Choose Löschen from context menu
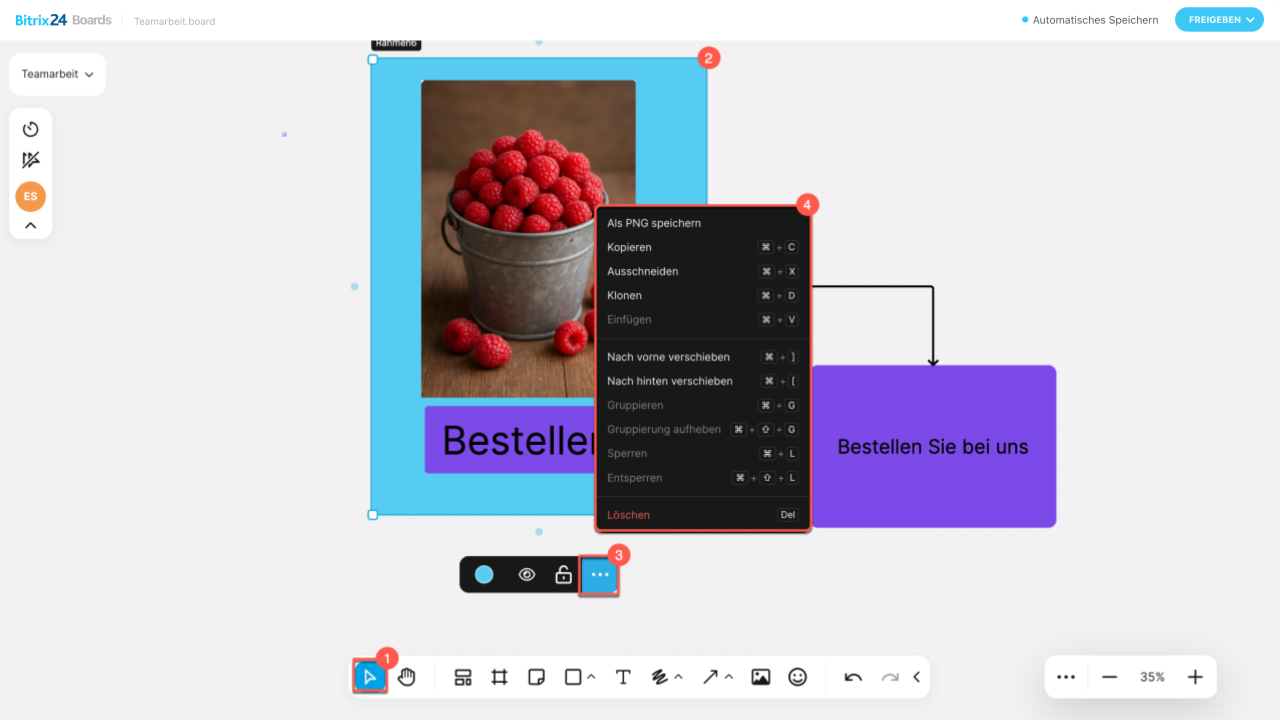This screenshot has height=720, width=1280. pyautogui.click(x=703, y=515)
